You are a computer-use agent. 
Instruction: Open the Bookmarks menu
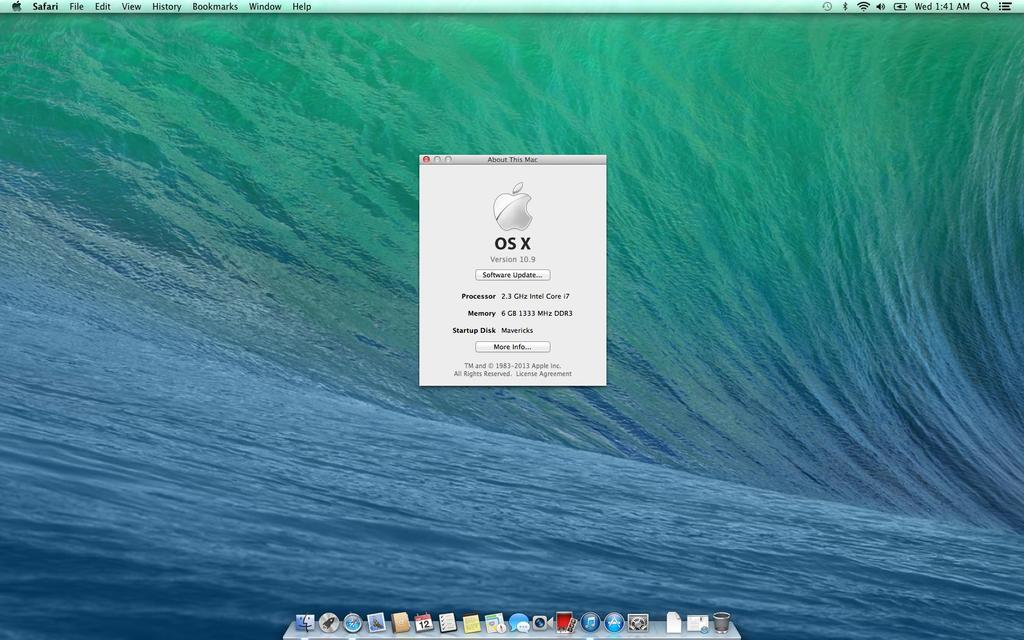pos(215,7)
